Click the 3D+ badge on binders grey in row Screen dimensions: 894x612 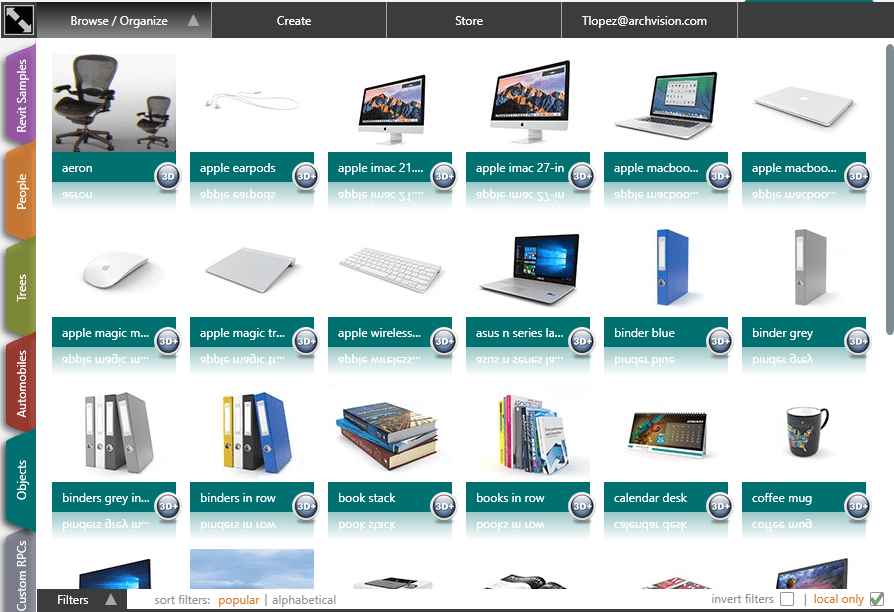pyautogui.click(x=168, y=506)
